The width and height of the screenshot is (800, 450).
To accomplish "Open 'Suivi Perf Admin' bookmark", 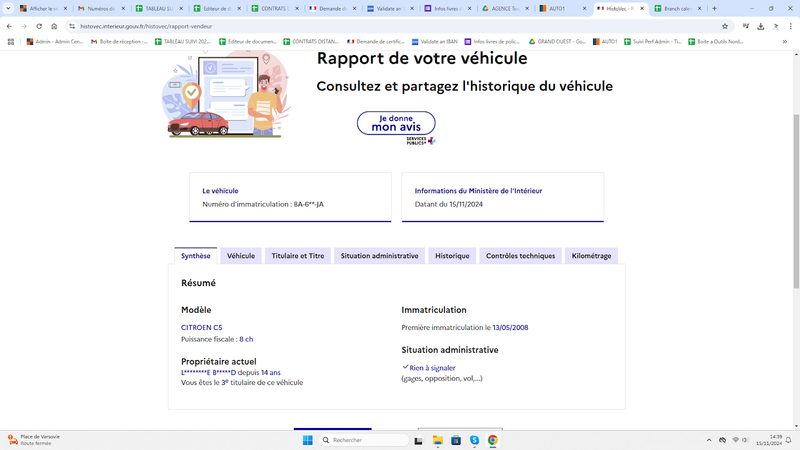I will [653, 41].
